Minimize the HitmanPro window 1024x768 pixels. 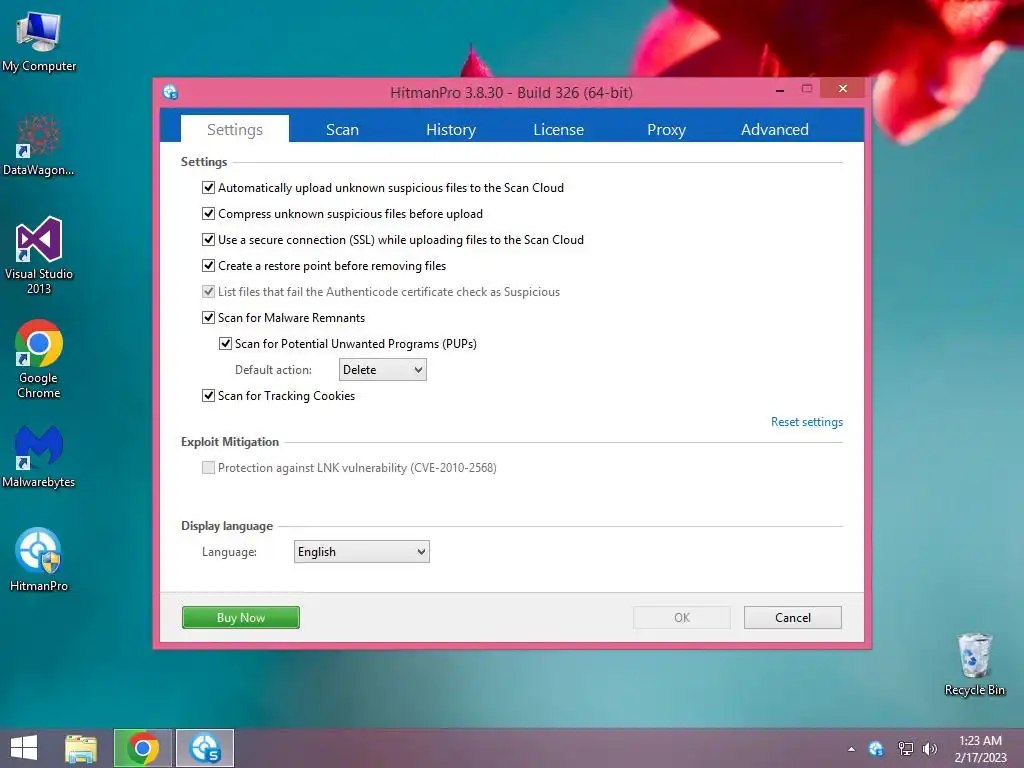pyautogui.click(x=780, y=89)
